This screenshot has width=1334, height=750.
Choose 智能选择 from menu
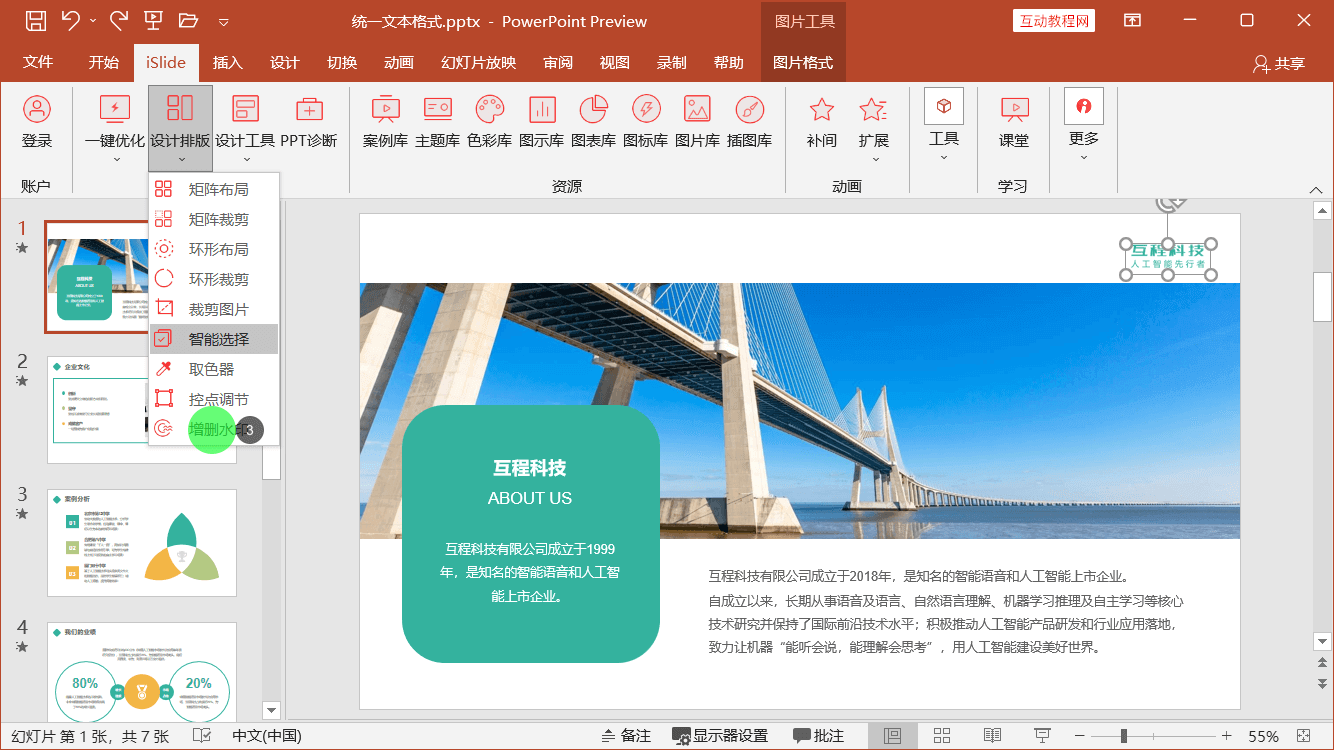click(x=214, y=339)
